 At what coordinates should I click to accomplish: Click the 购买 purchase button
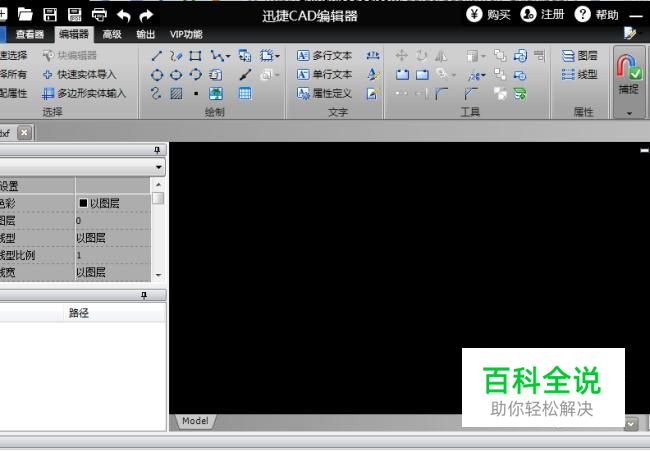coord(488,15)
